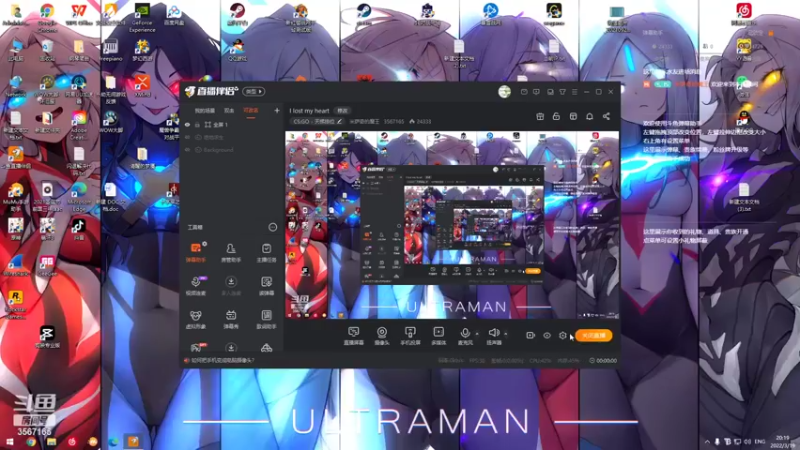
Task: Toggle visibility eye for middle greyed source
Action: coord(187,137)
